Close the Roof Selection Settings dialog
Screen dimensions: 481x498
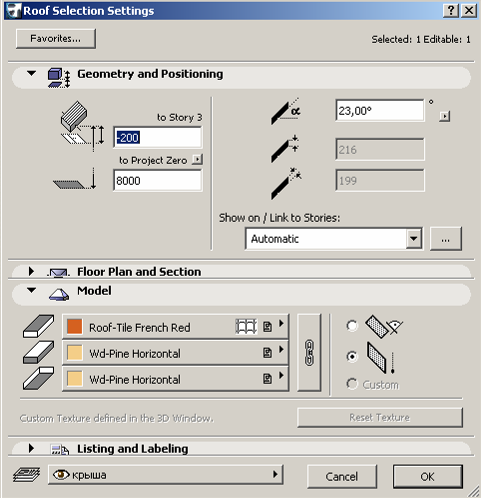[x=469, y=11]
